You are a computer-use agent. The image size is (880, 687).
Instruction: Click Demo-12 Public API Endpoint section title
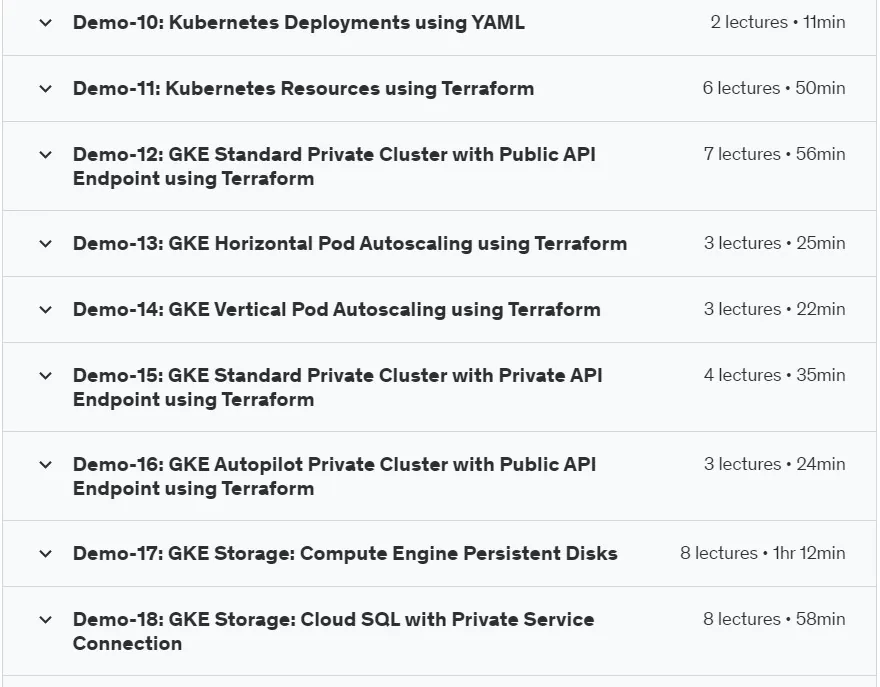click(334, 166)
